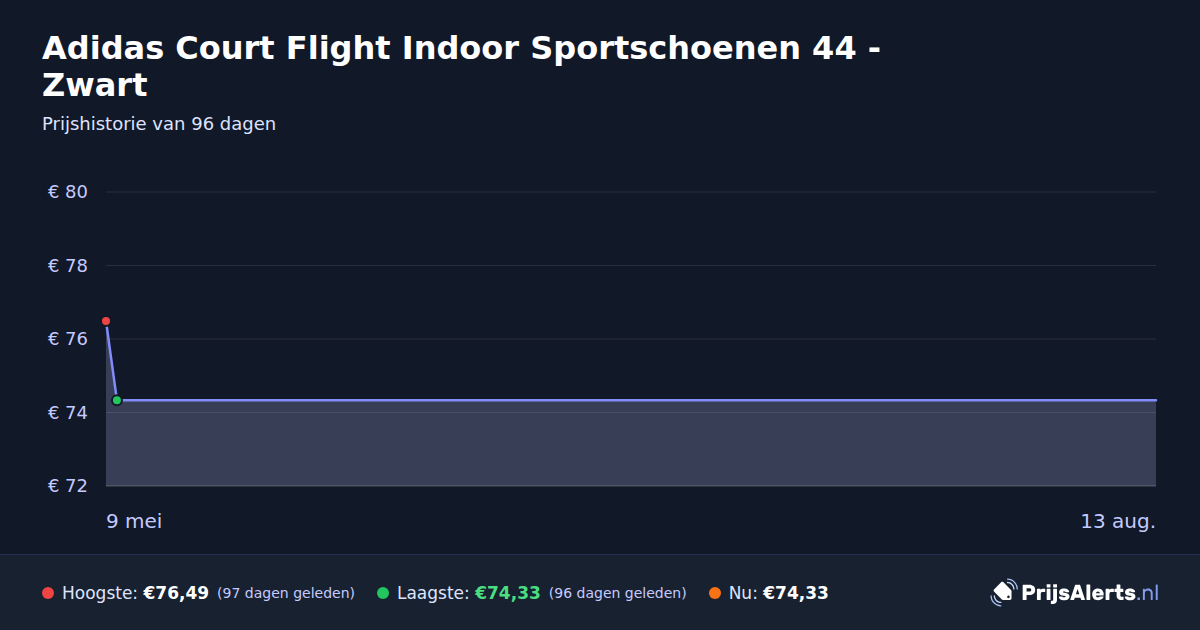Click the PrijsAlerts tag logo icon
This screenshot has height=630, width=1200.
pos(1003,593)
